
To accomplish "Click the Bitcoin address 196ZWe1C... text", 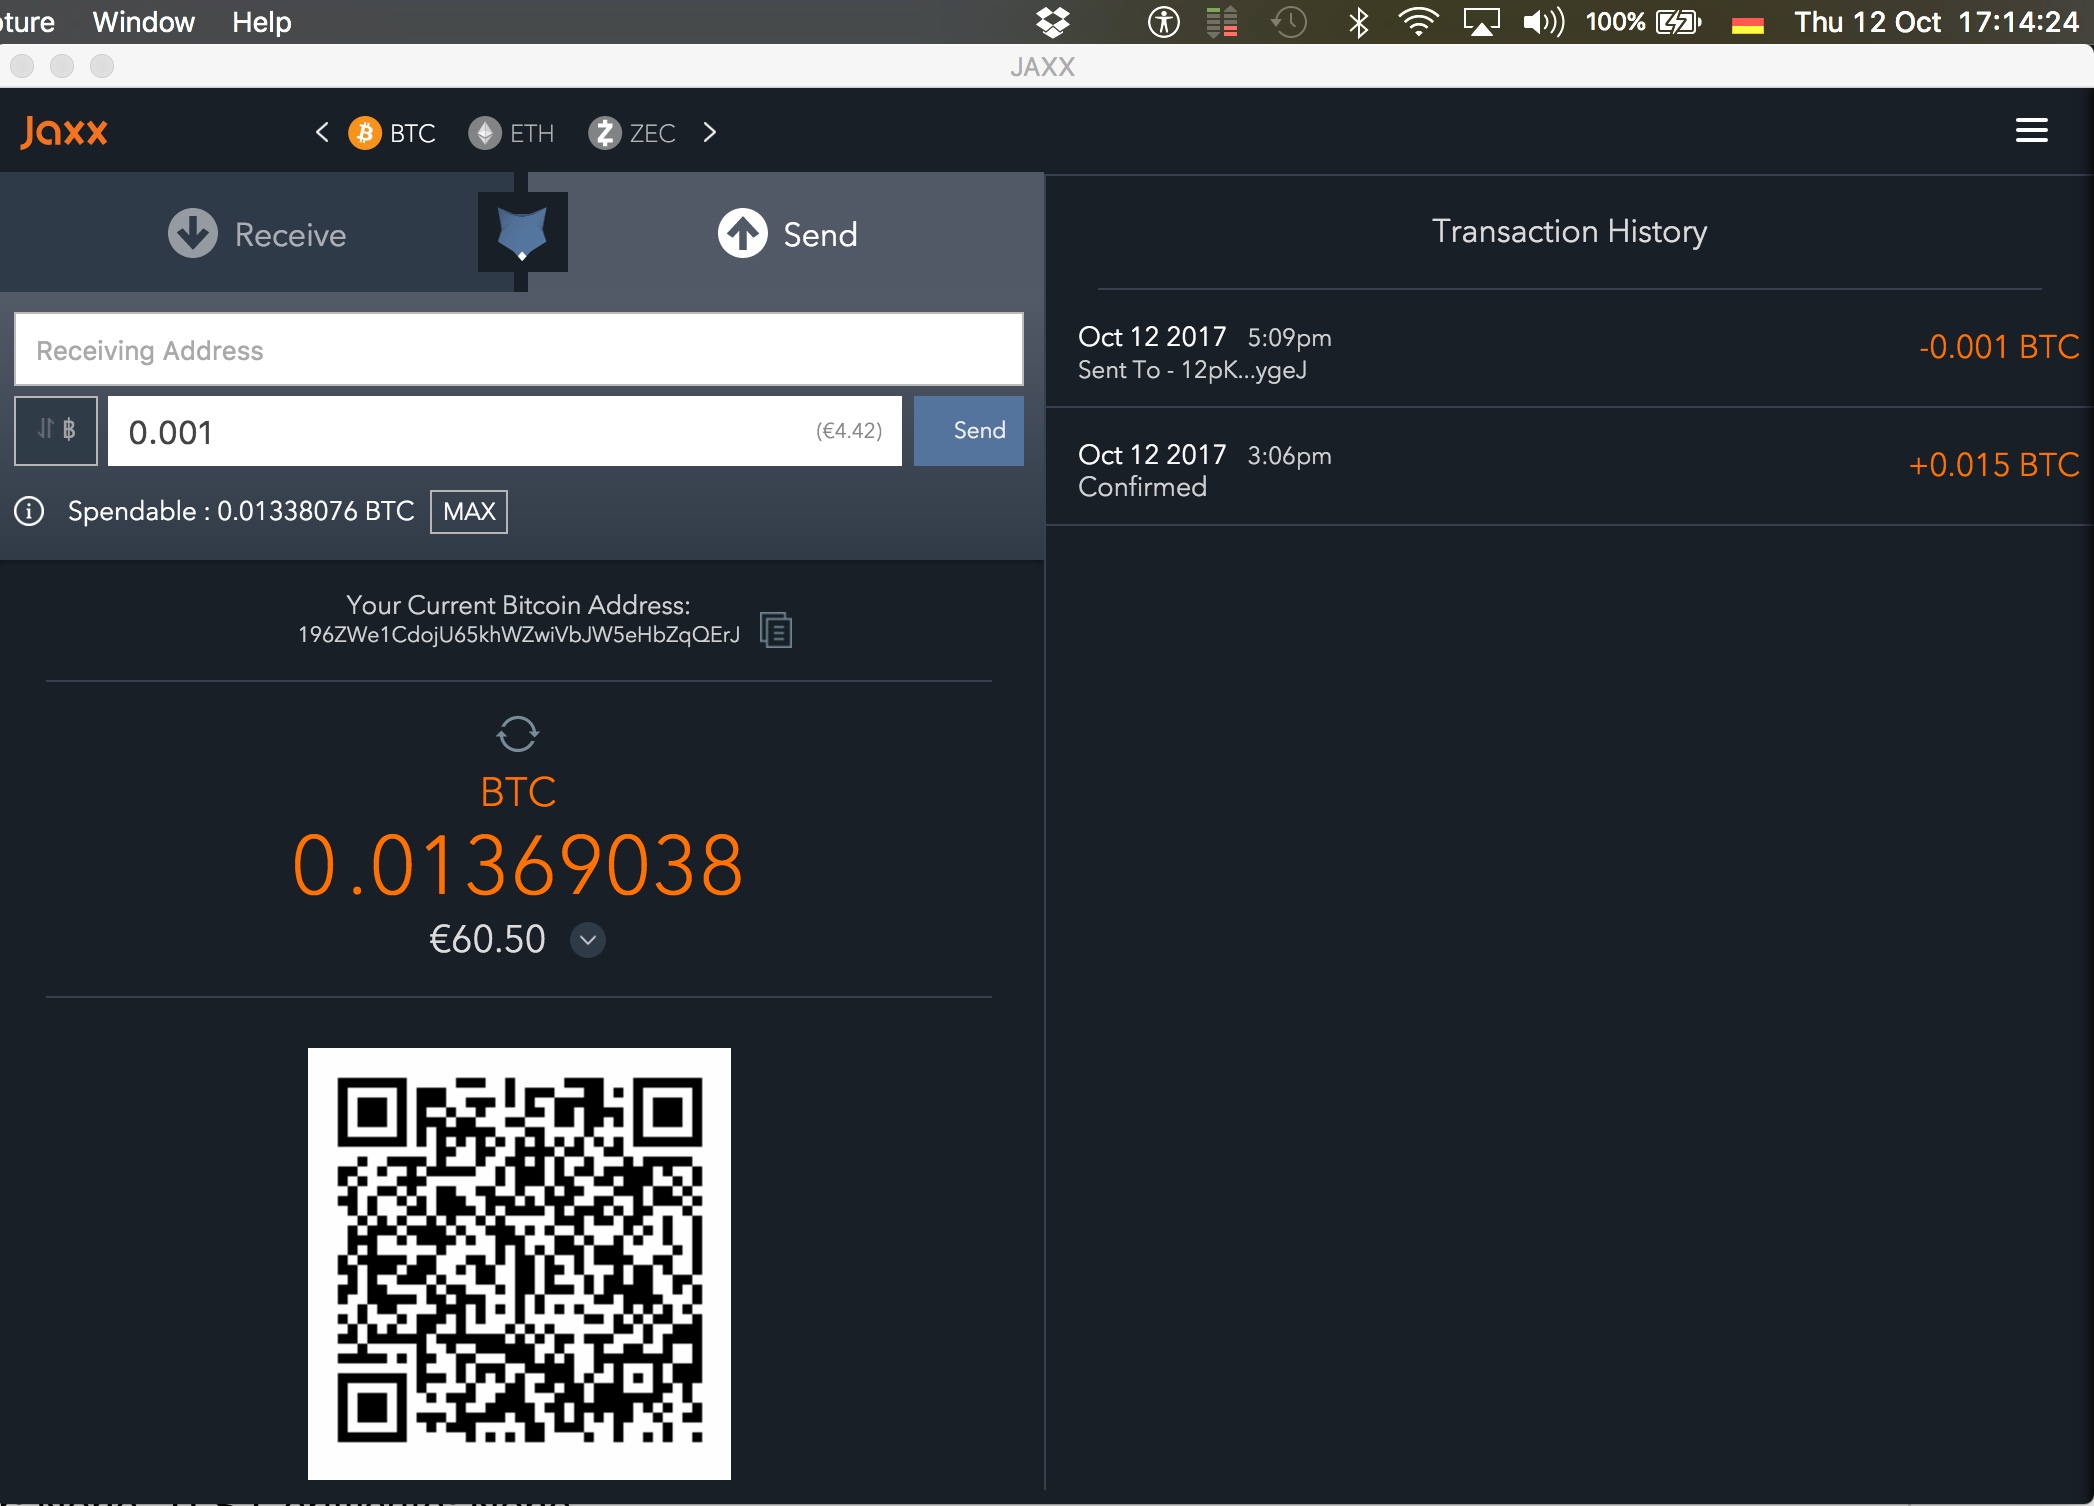I will (519, 635).
